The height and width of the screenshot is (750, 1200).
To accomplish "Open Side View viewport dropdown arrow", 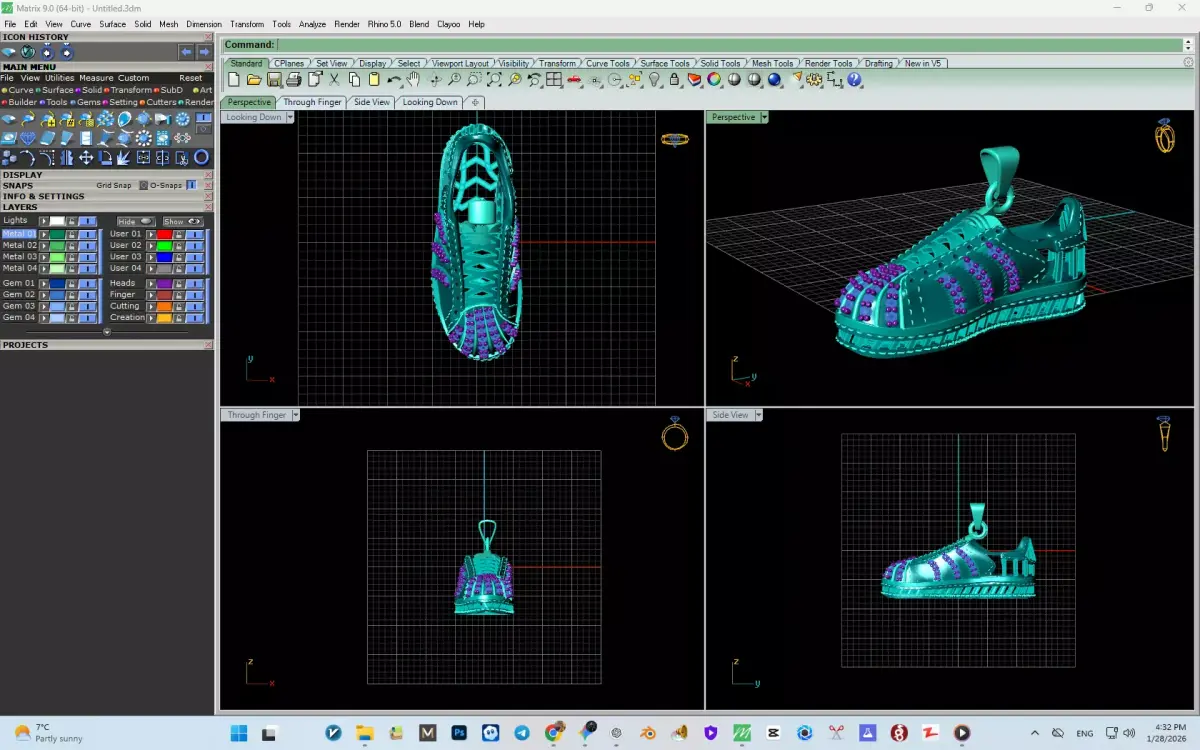I will [x=759, y=415].
